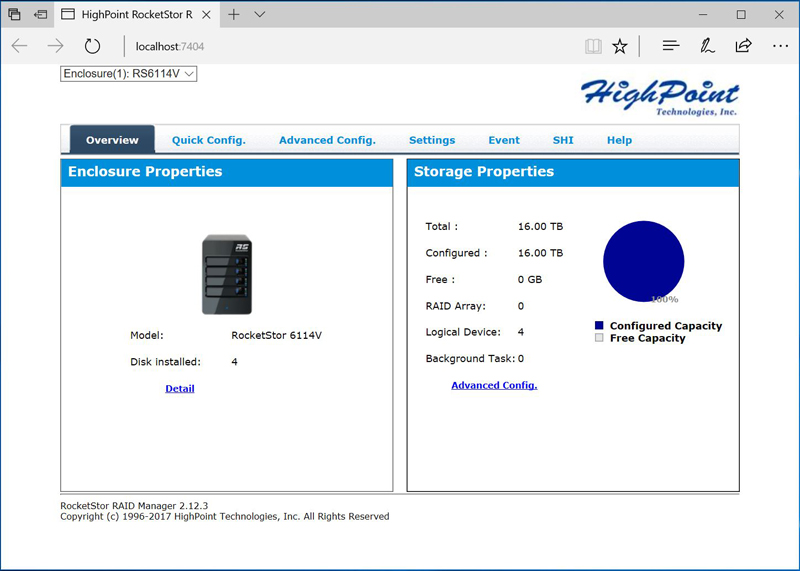Open the Hub lines icon

coord(671,46)
